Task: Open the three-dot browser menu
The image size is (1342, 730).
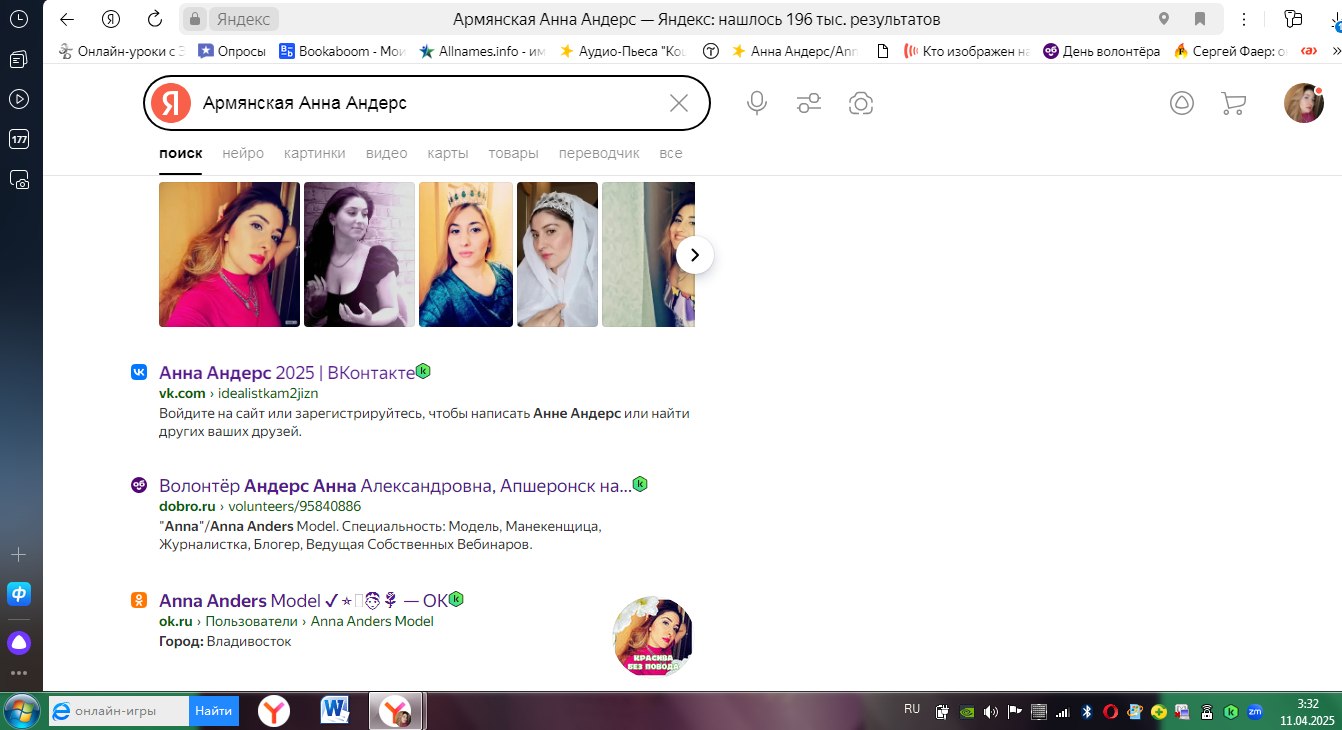Action: [1244, 19]
